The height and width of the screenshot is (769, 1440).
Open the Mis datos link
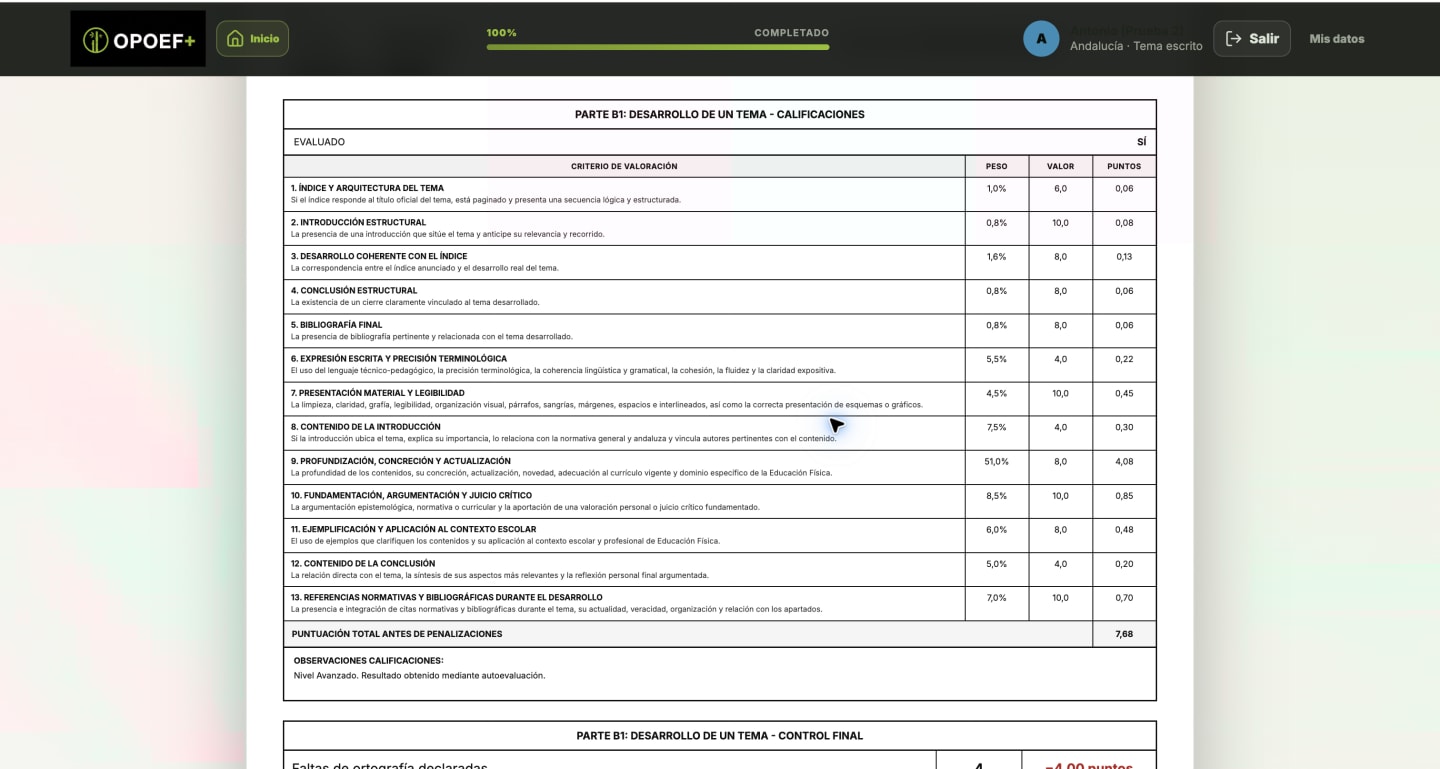[1337, 39]
